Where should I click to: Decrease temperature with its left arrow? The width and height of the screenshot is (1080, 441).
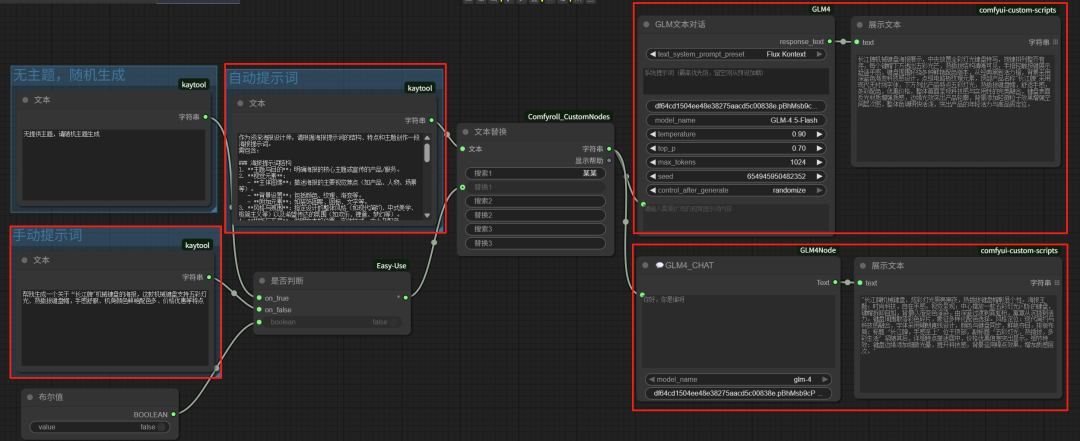(652, 134)
